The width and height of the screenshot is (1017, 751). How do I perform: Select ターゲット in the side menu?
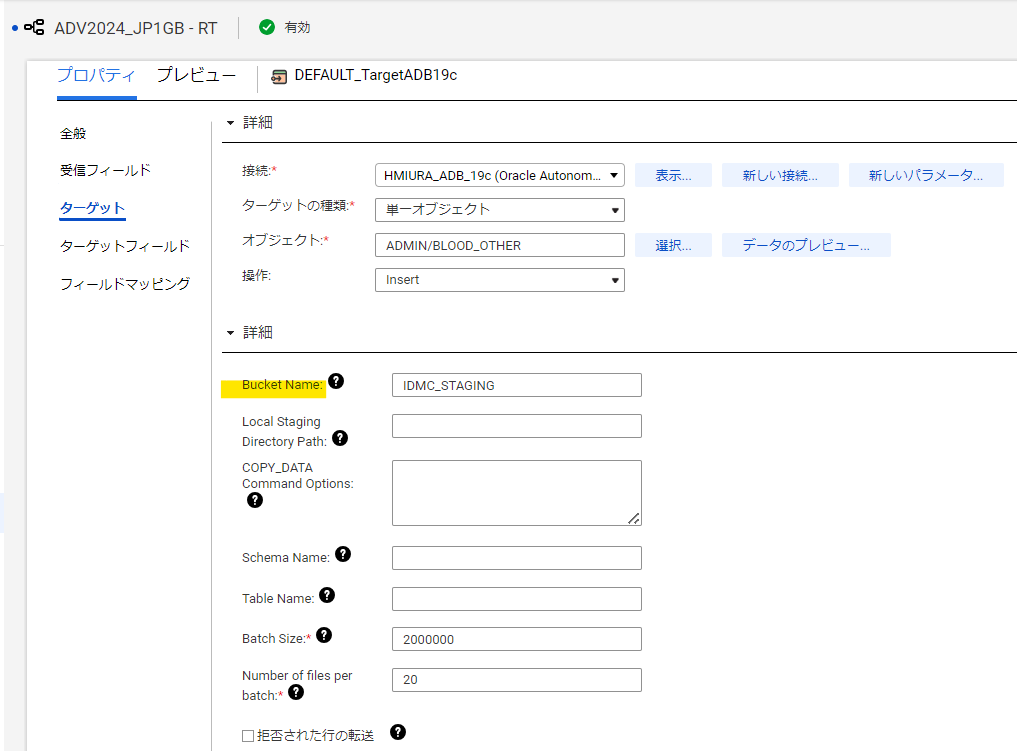pos(92,208)
